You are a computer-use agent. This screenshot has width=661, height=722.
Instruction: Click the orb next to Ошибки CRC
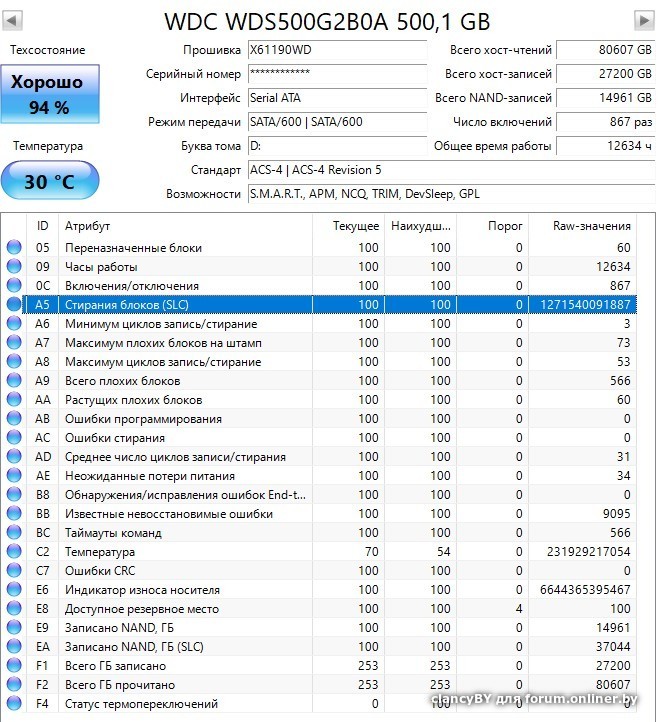[x=14, y=571]
